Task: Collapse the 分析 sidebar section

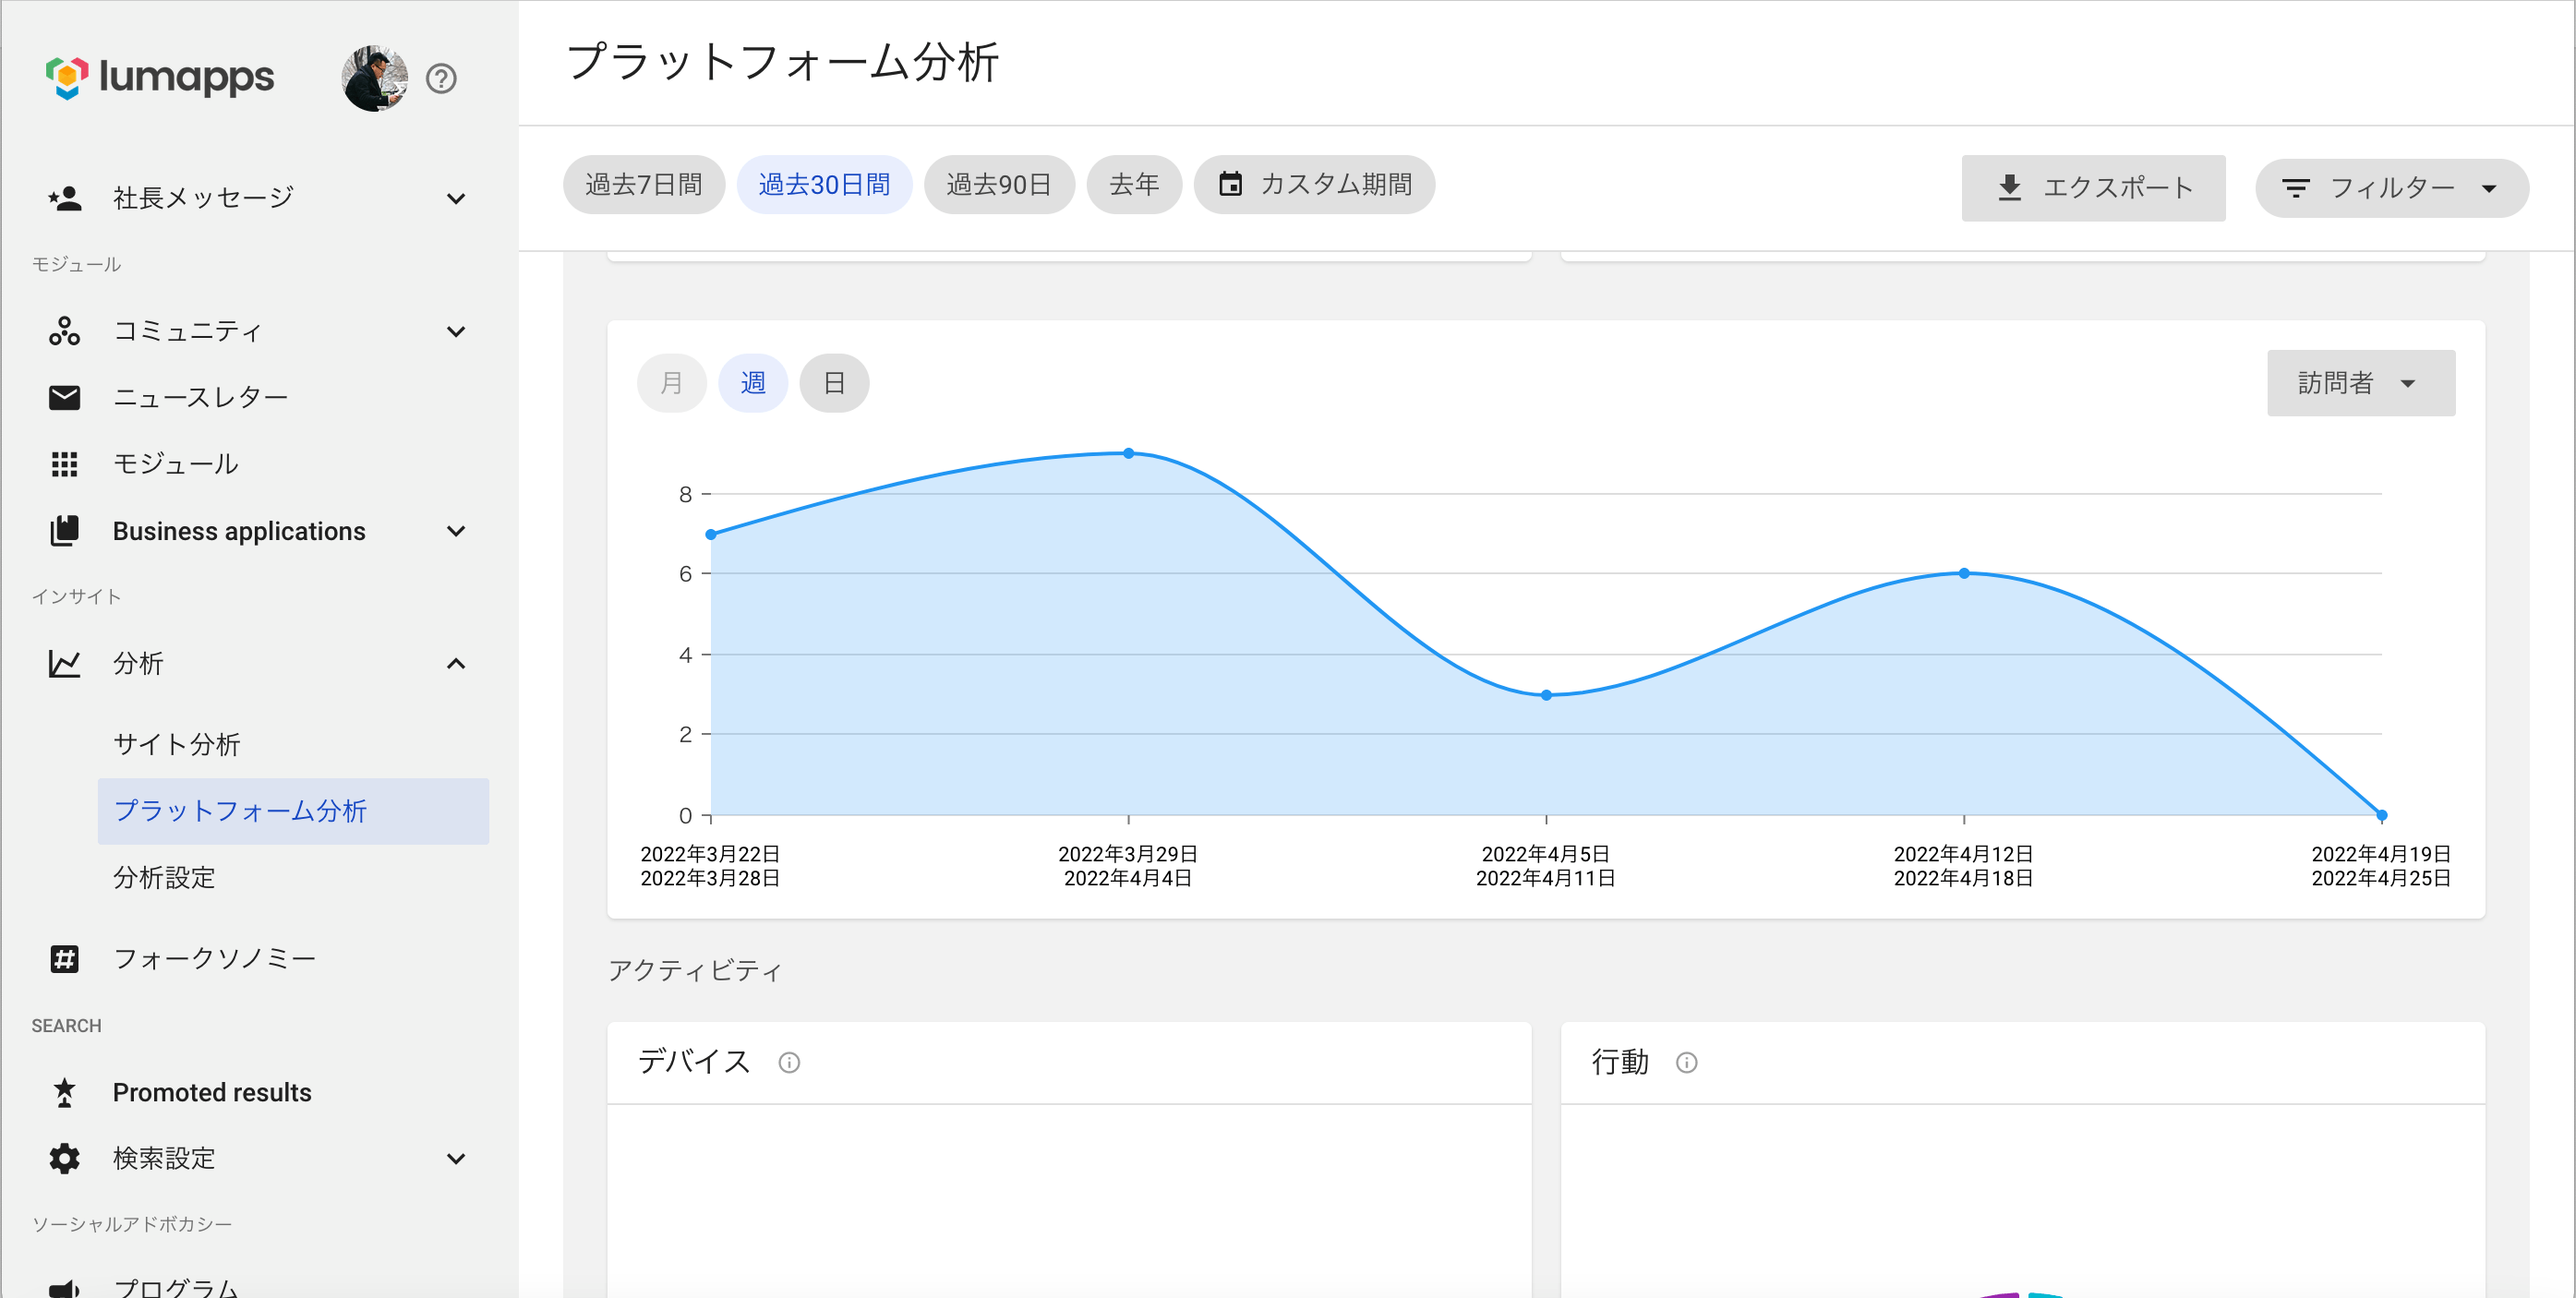Action: point(456,663)
